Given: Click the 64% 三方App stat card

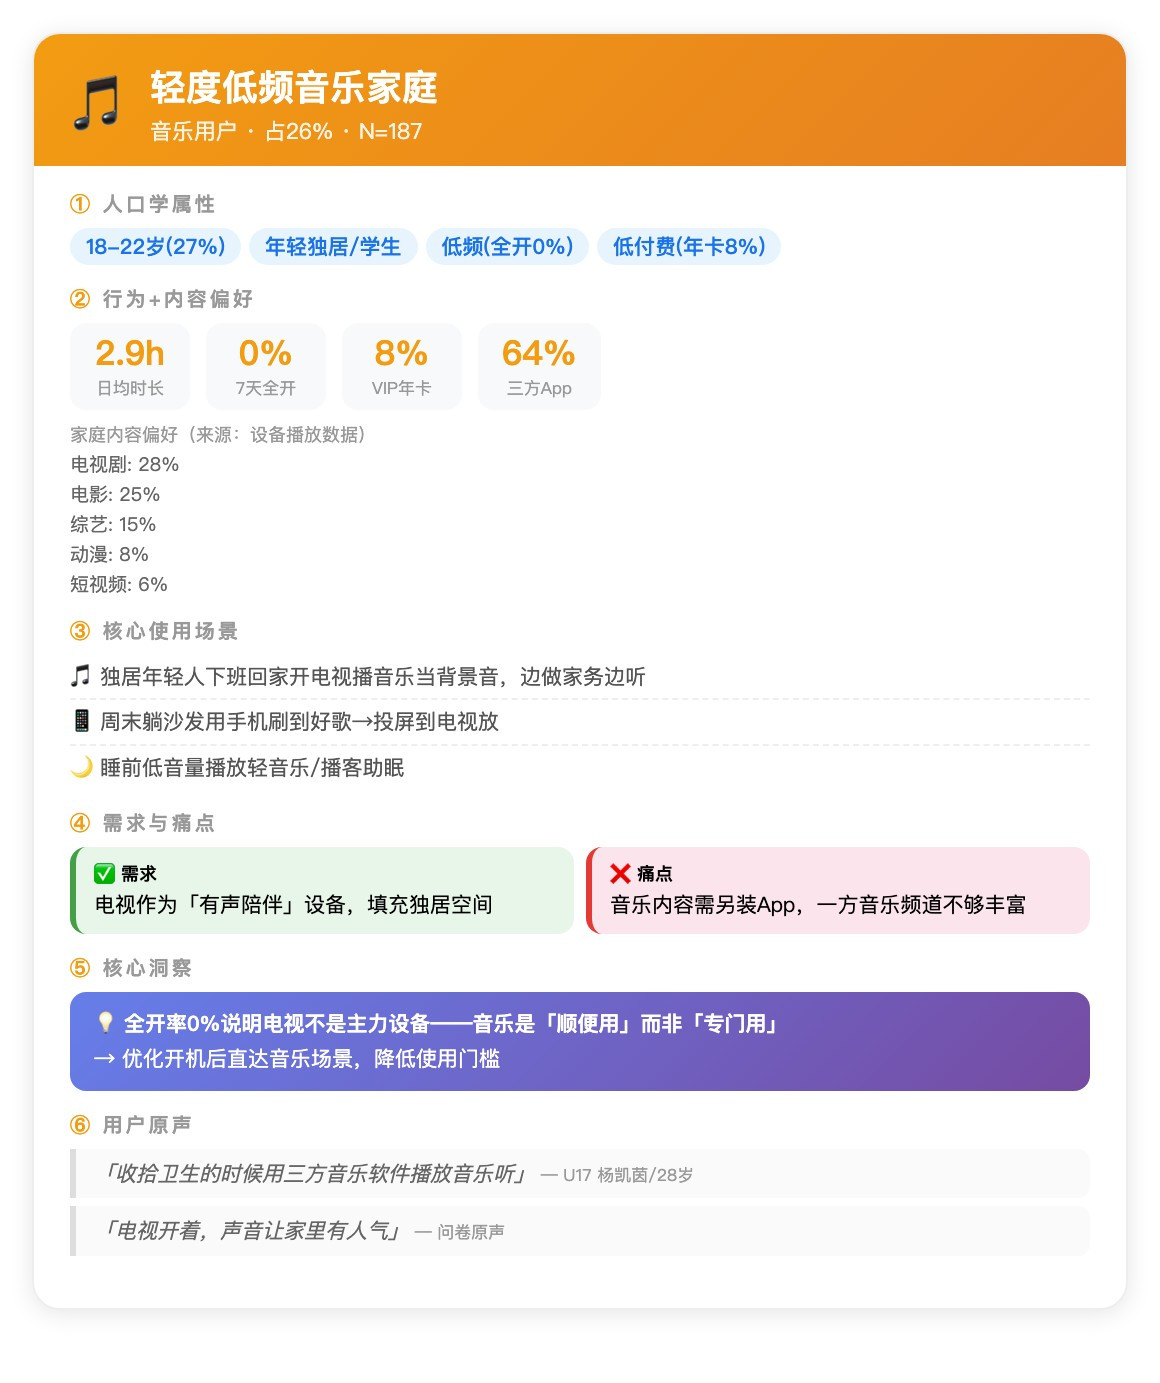Looking at the screenshot, I should tap(539, 366).
